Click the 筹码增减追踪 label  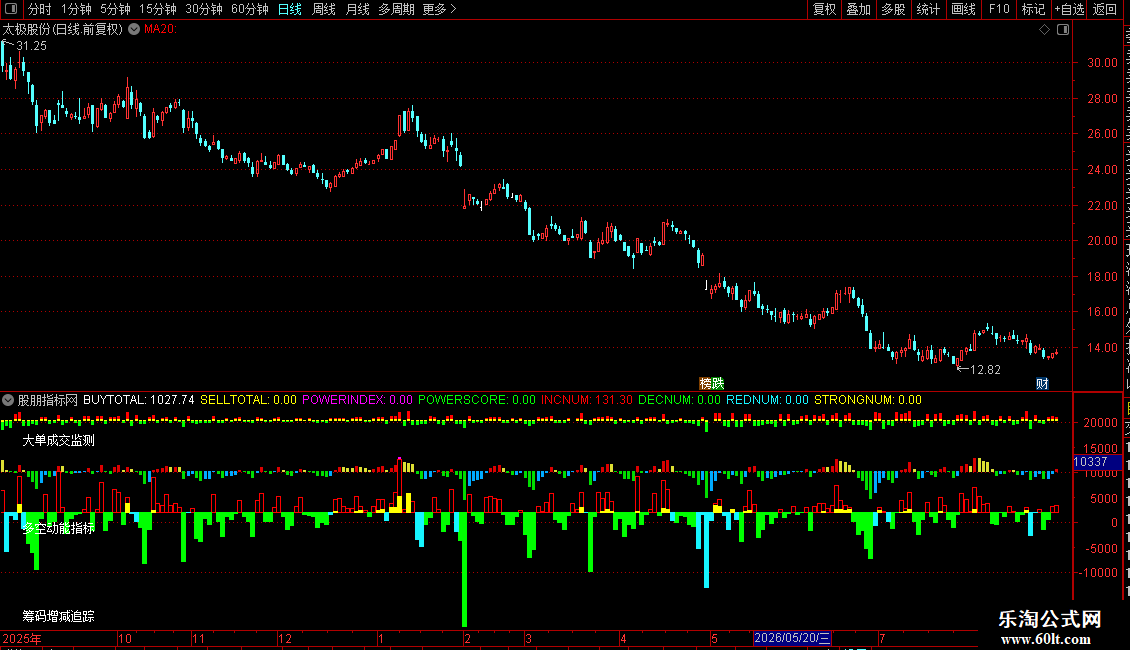tap(58, 616)
